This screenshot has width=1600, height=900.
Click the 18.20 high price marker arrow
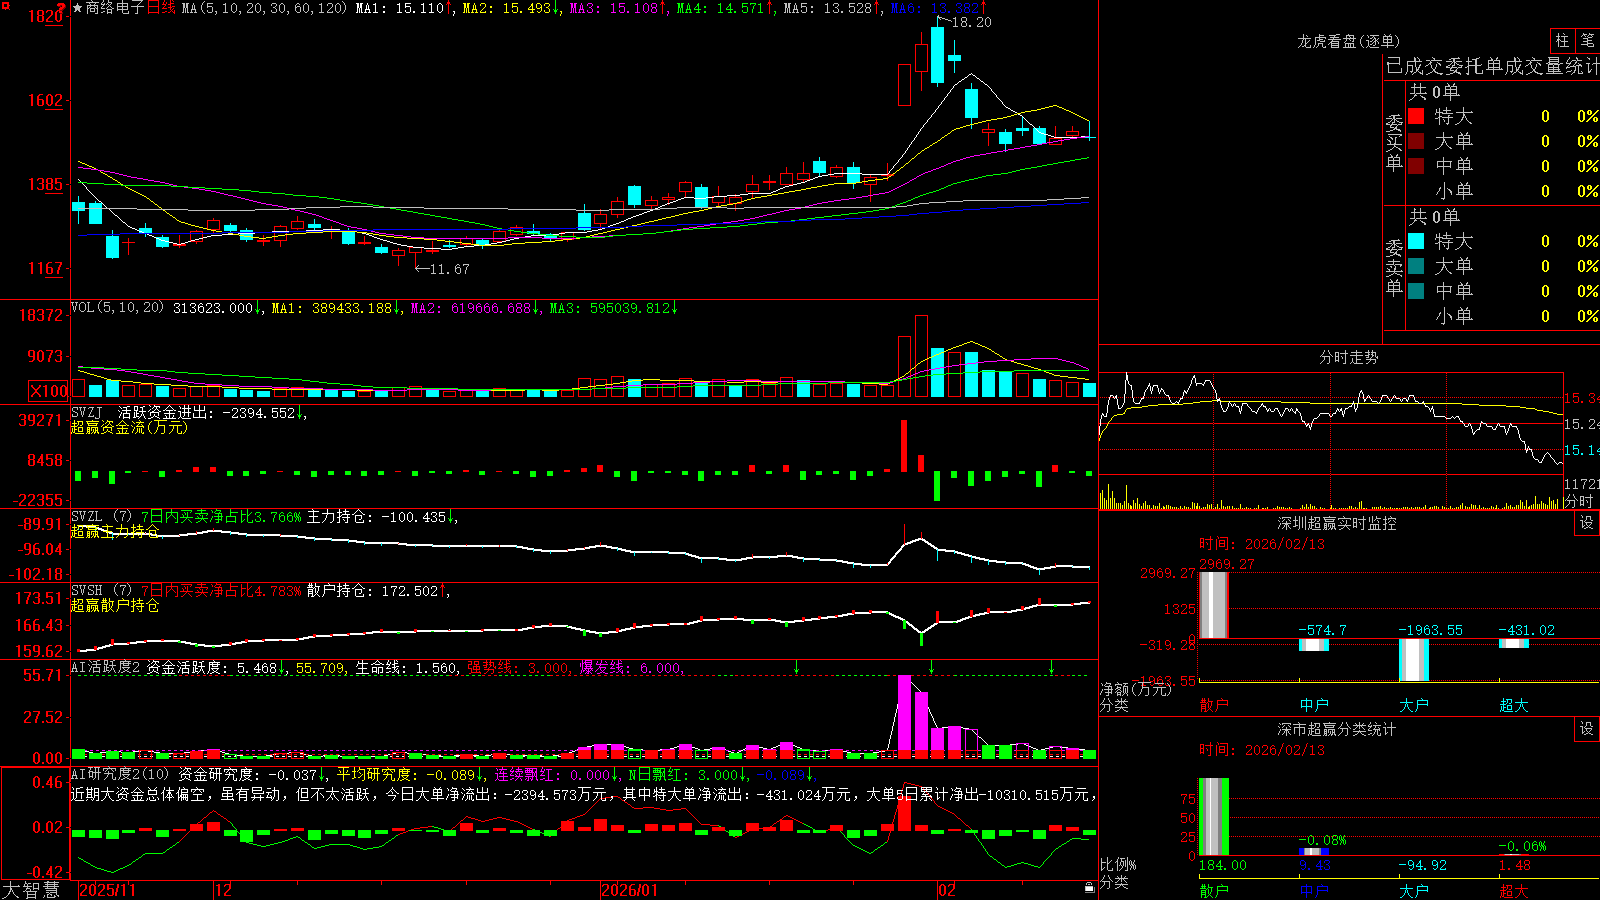coord(943,20)
